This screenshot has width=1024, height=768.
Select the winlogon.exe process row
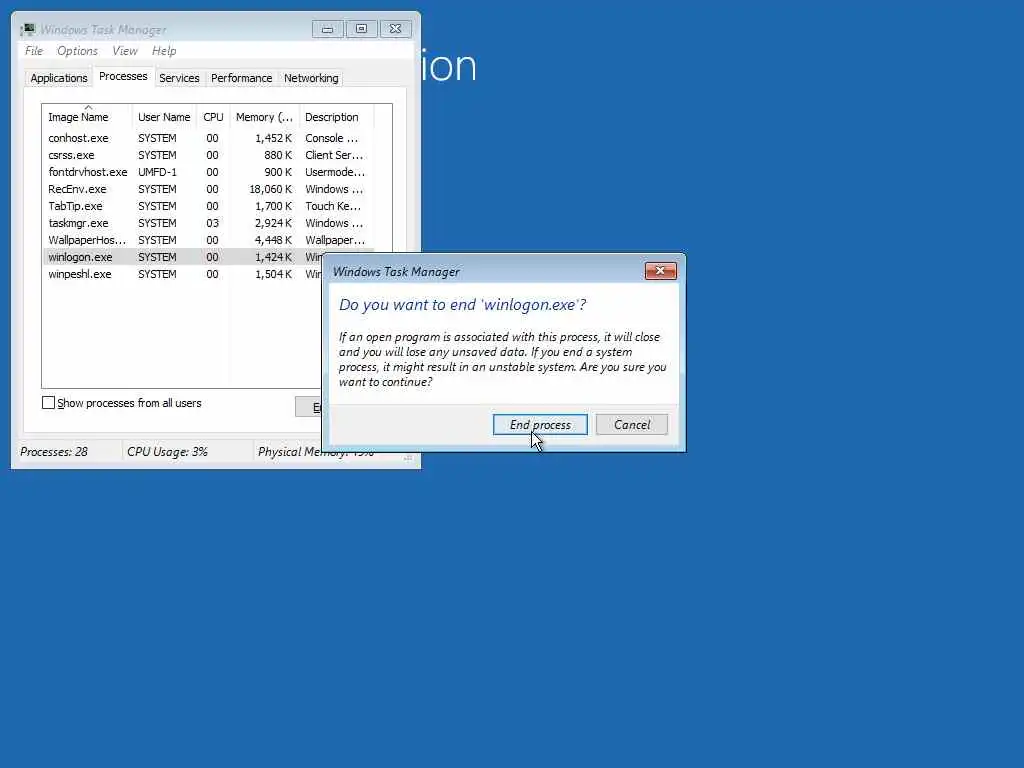pyautogui.click(x=183, y=257)
